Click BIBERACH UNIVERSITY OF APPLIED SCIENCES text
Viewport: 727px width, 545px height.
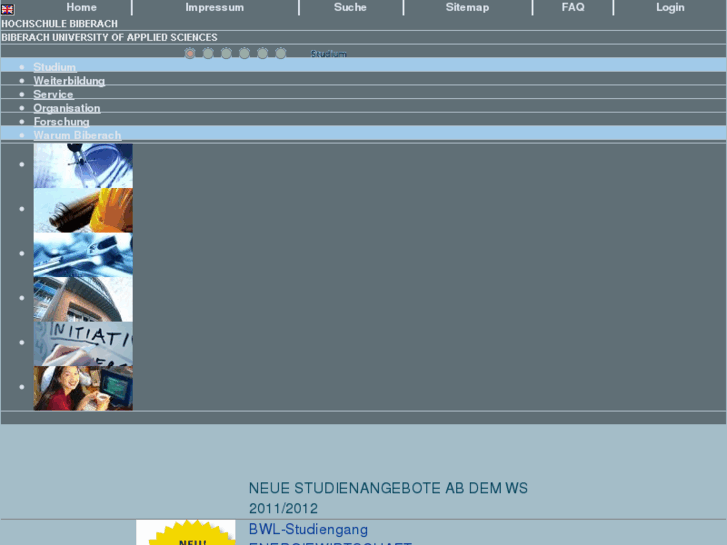[109, 38]
